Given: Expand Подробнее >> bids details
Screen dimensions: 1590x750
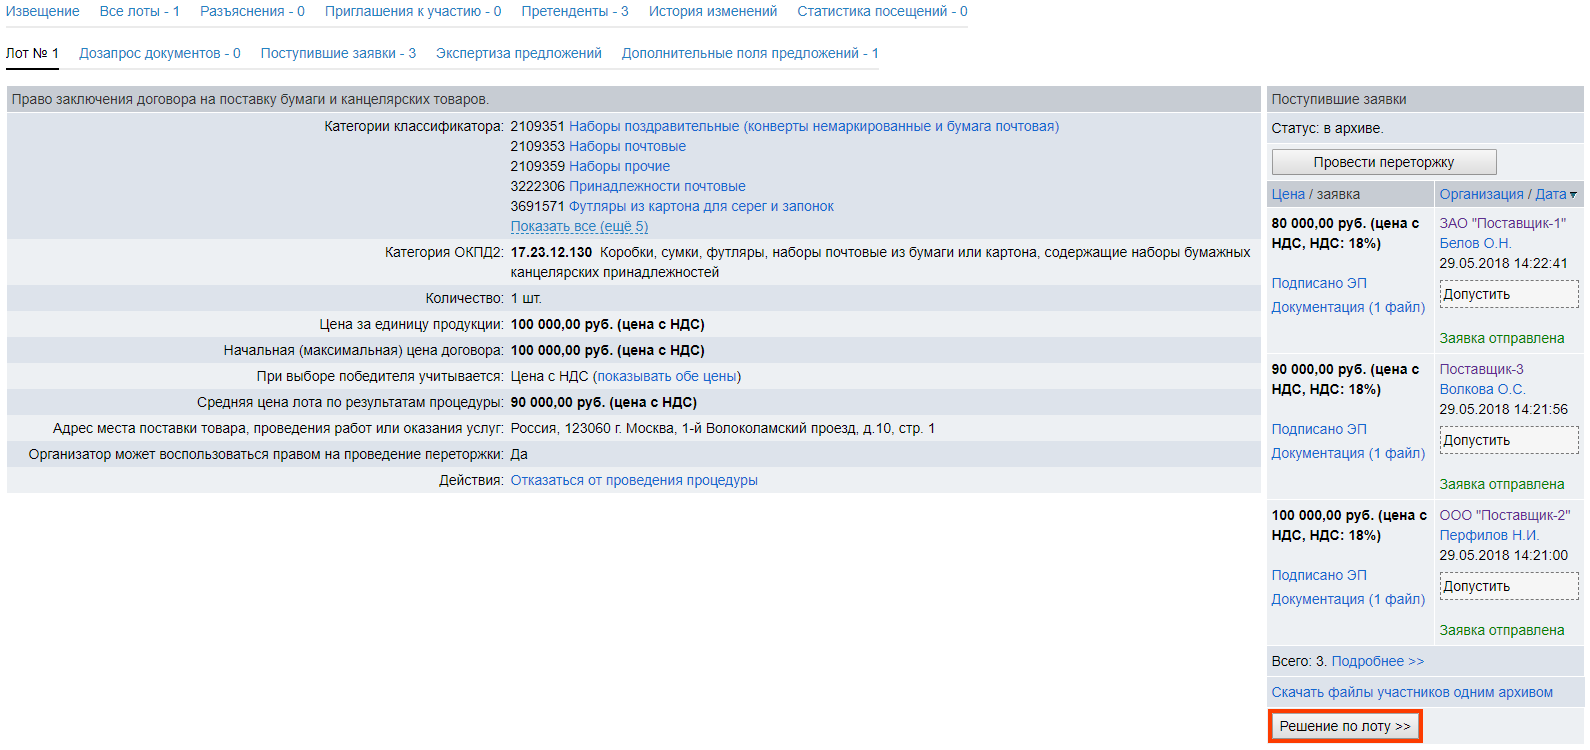Looking at the screenshot, I should point(1377,661).
